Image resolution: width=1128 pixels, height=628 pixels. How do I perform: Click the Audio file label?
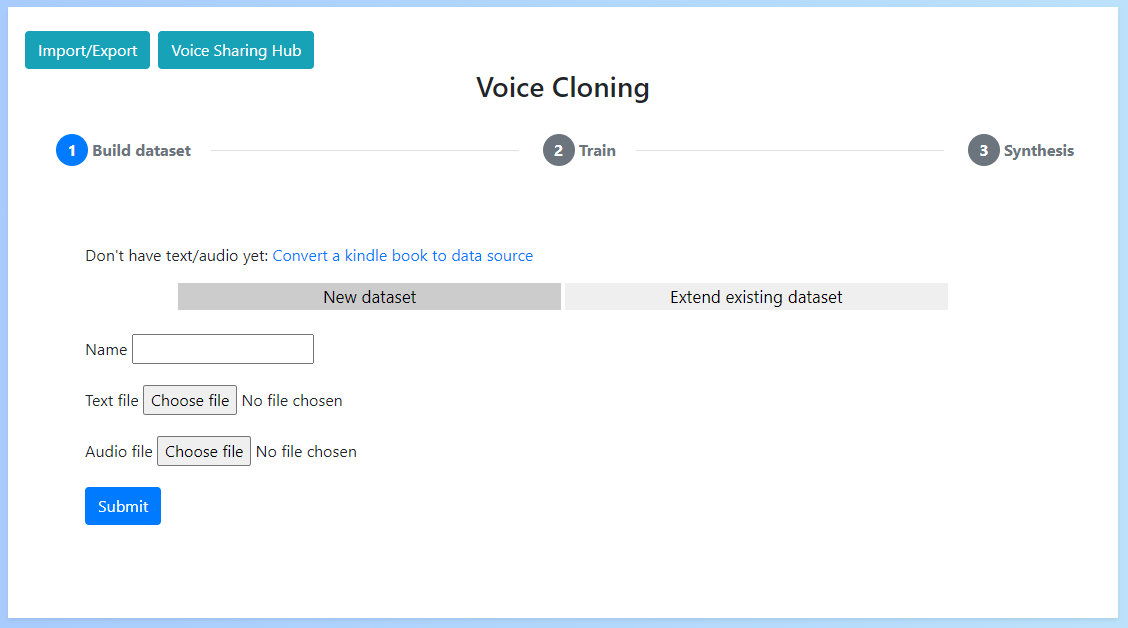[x=118, y=451]
